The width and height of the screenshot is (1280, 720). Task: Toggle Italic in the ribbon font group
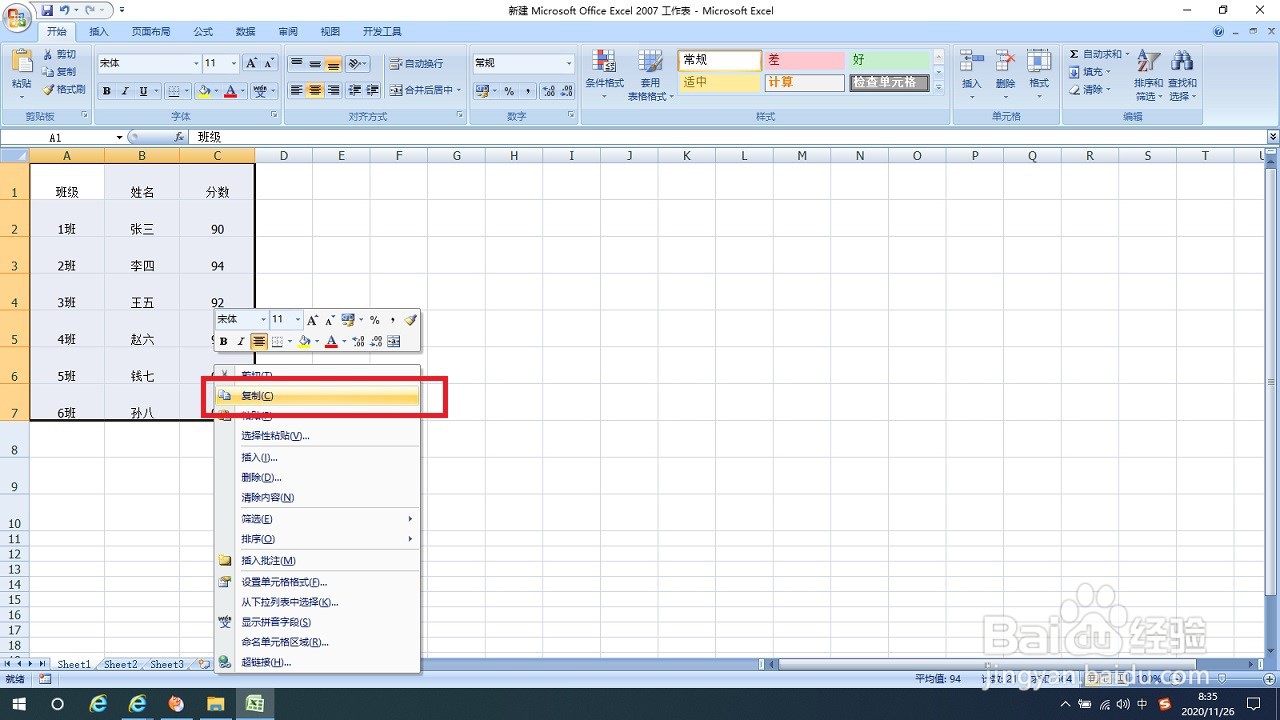click(x=125, y=91)
